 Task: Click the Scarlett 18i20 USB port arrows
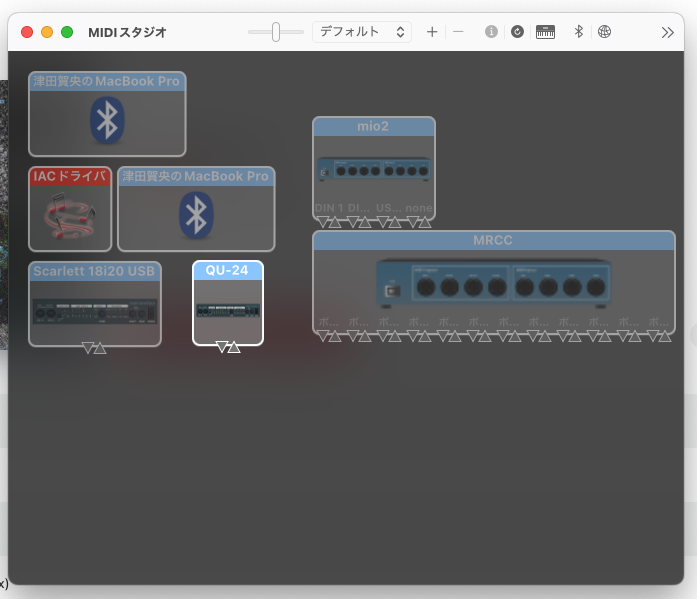pyautogui.click(x=93, y=348)
